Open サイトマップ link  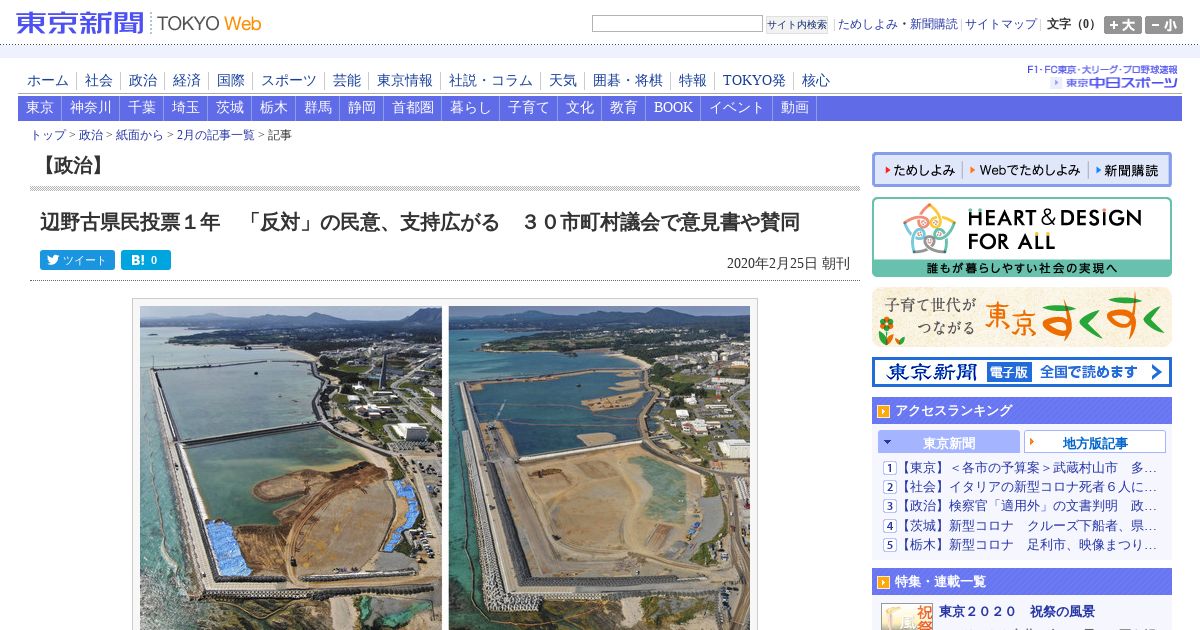tap(1001, 24)
